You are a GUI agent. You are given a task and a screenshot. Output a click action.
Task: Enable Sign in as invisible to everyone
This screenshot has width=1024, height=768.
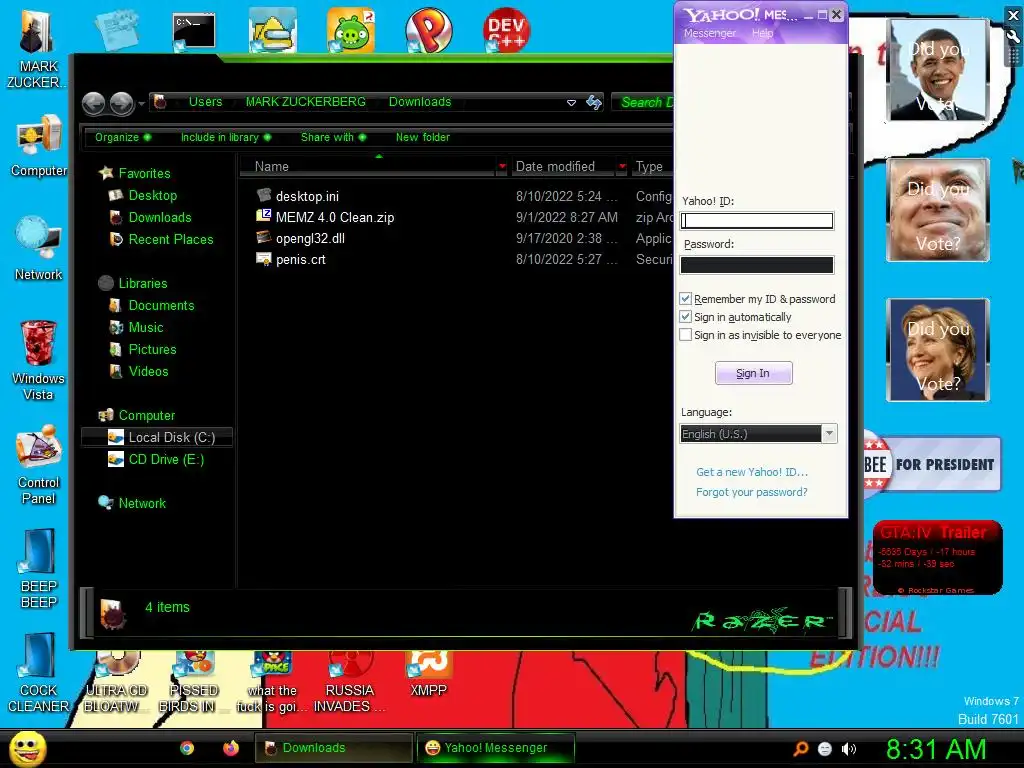pos(685,335)
